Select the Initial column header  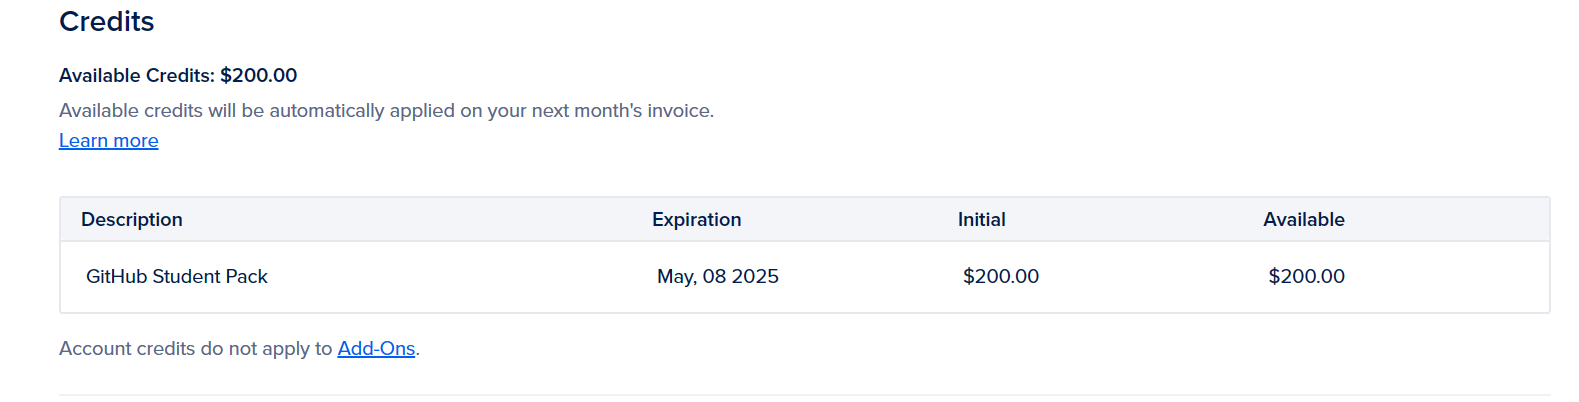981,220
